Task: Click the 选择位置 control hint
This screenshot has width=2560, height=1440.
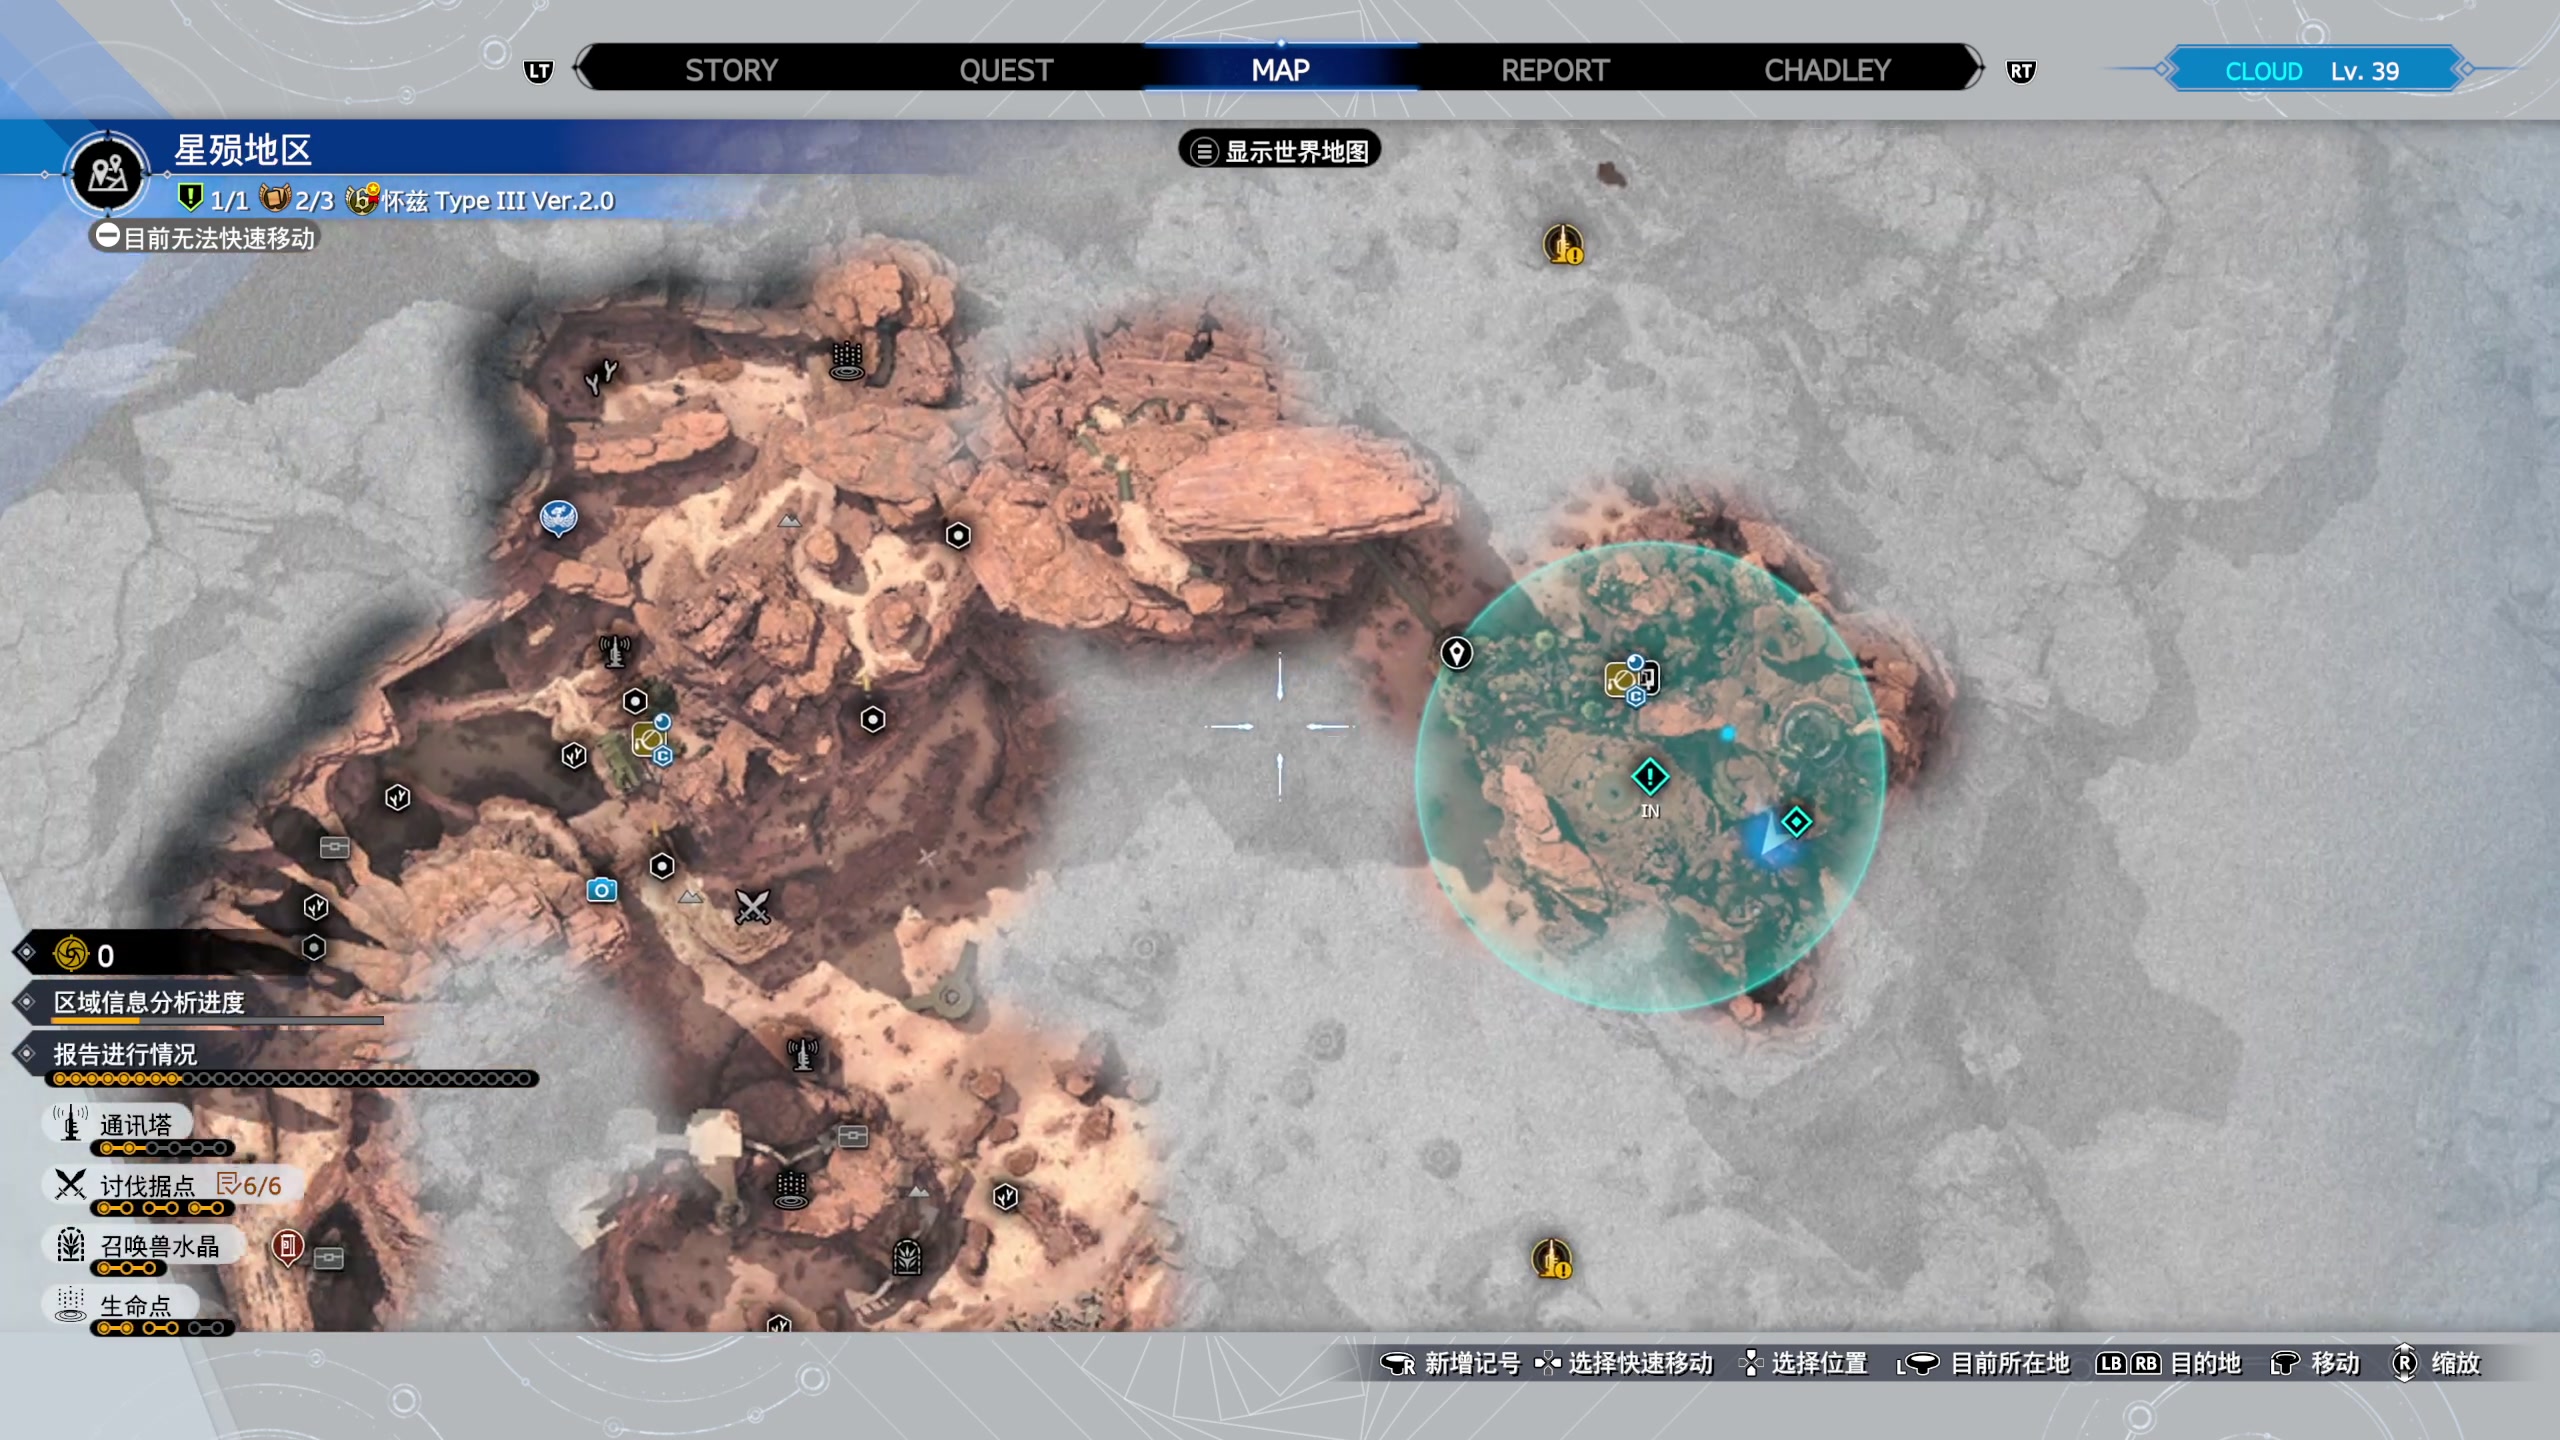Action: [1804, 1363]
